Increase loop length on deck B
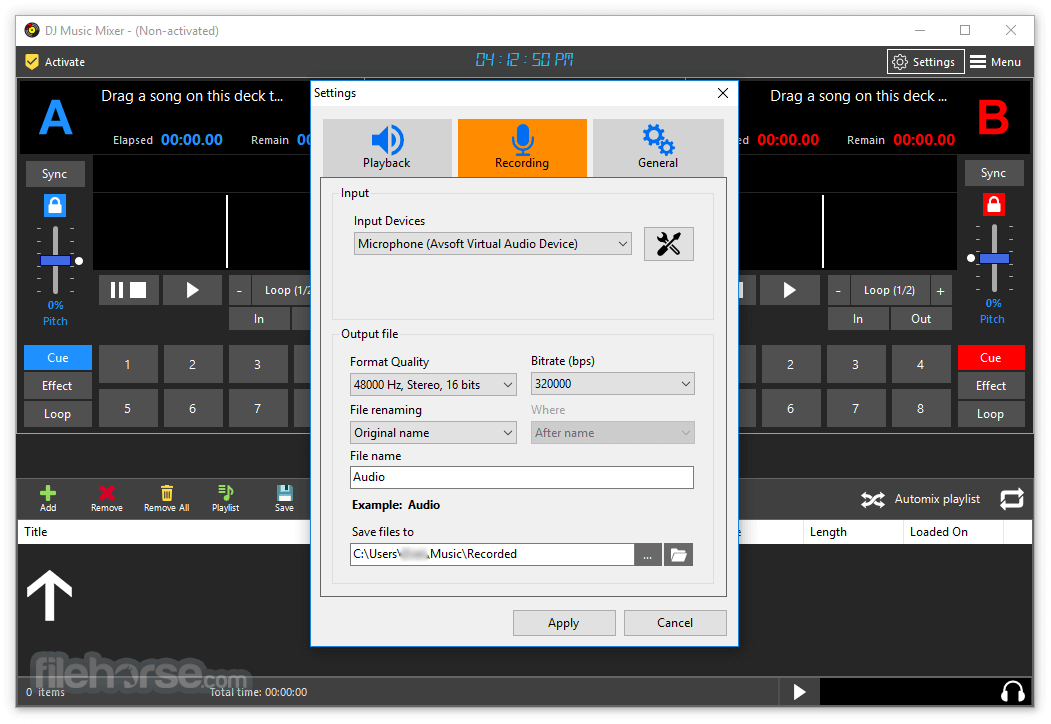The width and height of the screenshot is (1051, 724). coord(940,290)
